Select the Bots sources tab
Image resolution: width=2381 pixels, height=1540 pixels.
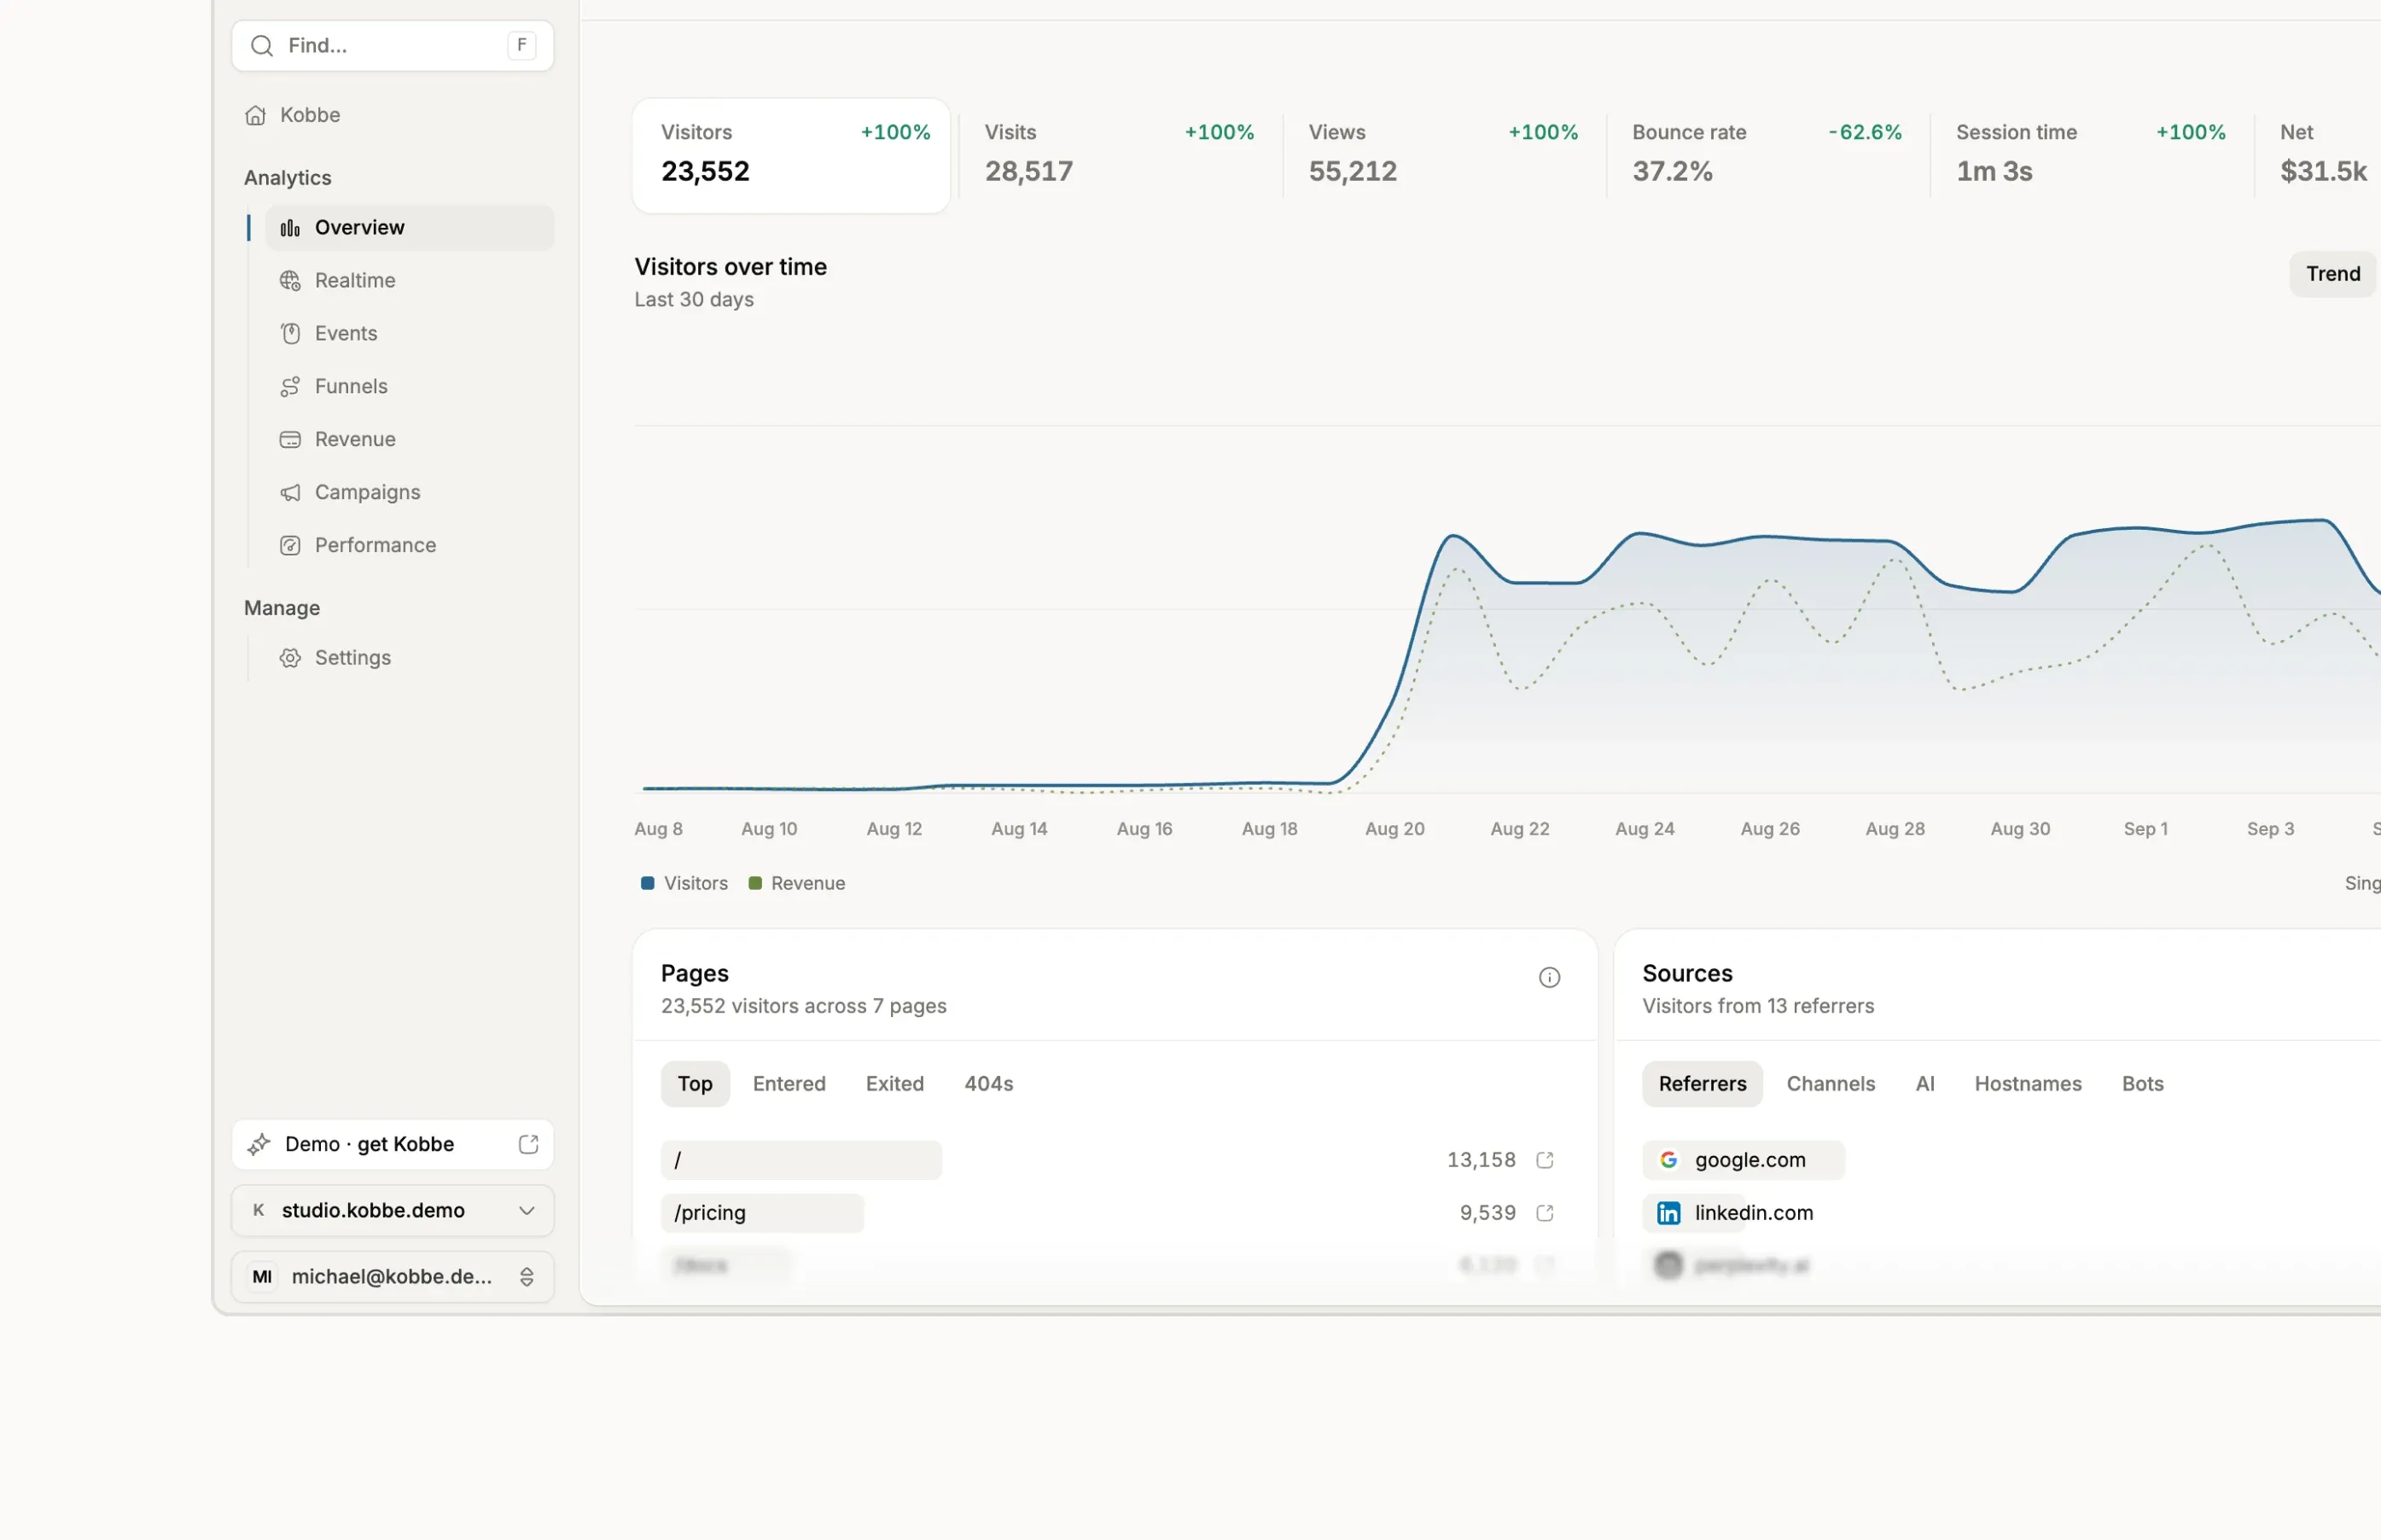pos(2142,1084)
